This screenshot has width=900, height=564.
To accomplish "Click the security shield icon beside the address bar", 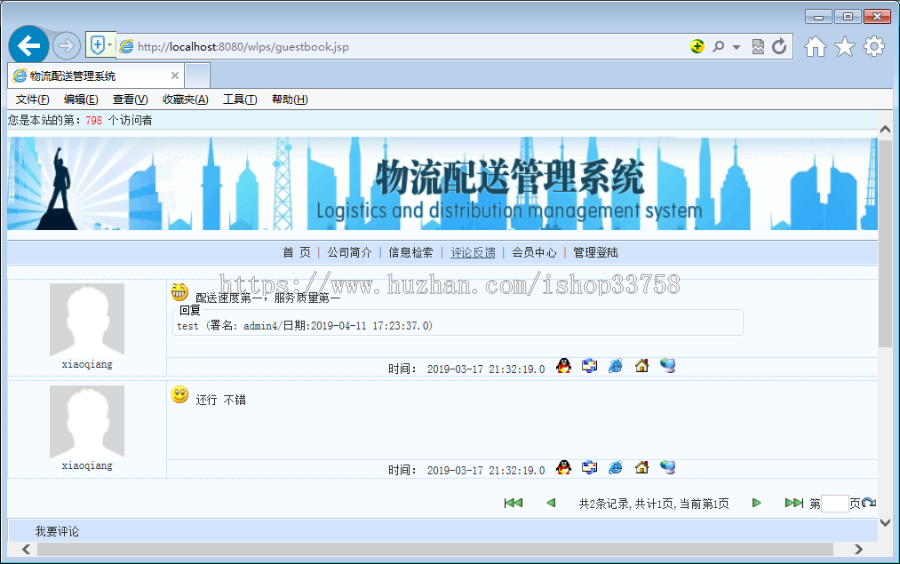I will (98, 45).
